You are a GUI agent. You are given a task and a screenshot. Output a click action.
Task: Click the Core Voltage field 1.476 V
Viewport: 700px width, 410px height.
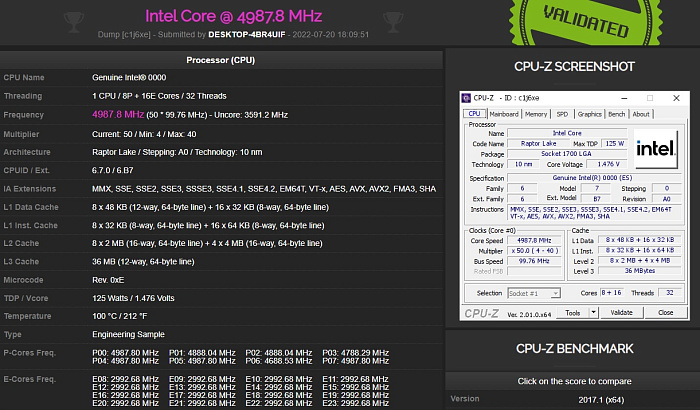(608, 164)
